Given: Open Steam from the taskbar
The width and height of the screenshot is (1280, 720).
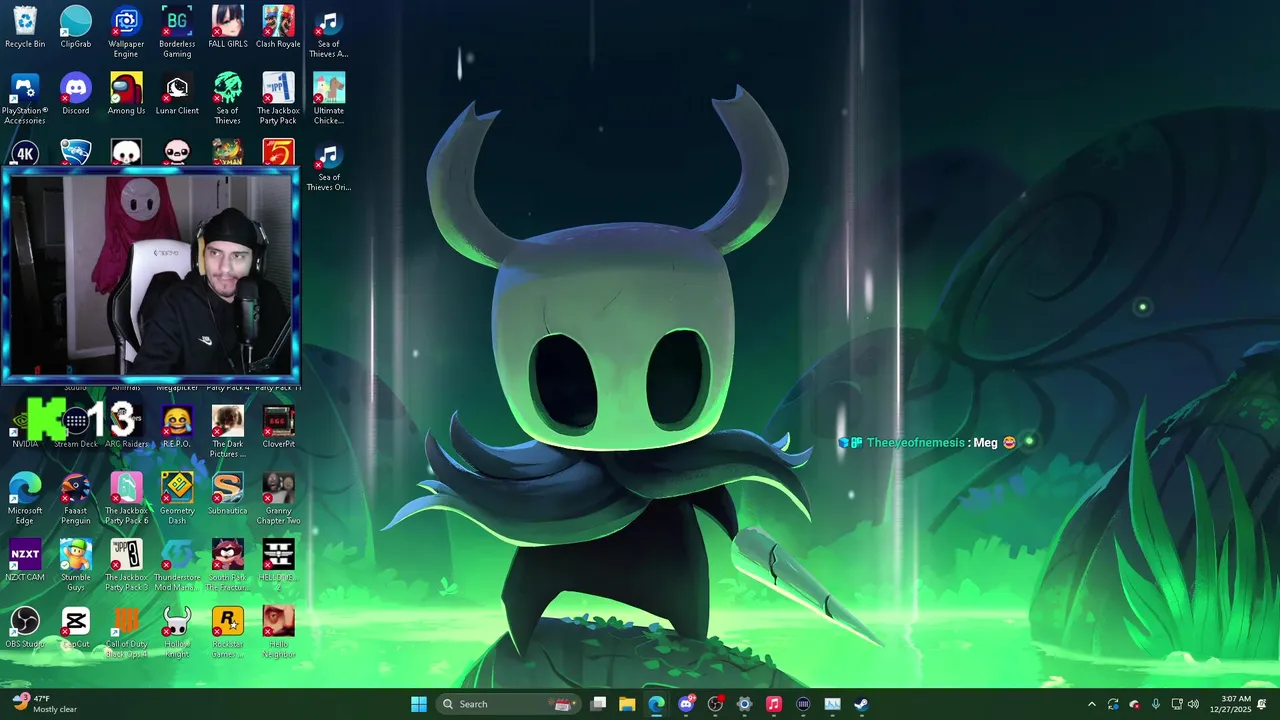Looking at the screenshot, I should (x=861, y=704).
